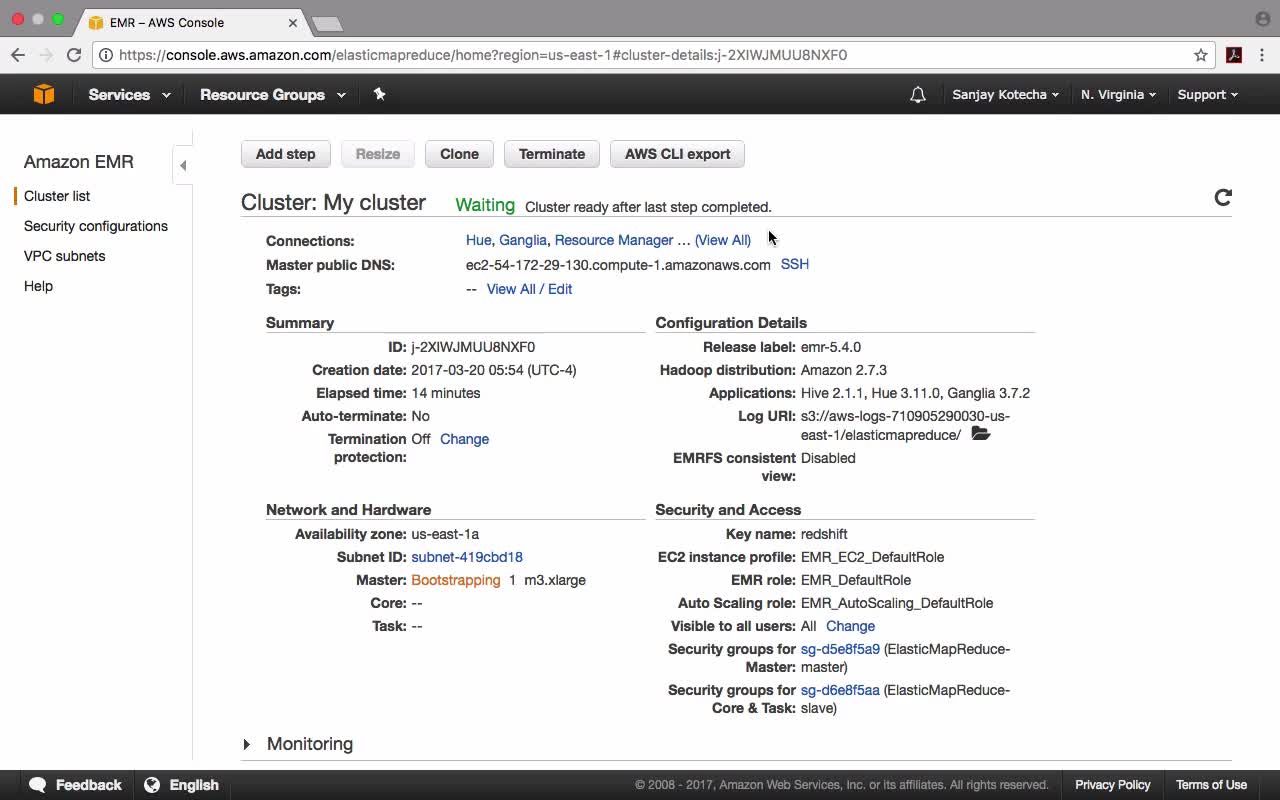Click the m3.xlarge instance type text
Viewport: 1280px width, 800px height.
555,580
